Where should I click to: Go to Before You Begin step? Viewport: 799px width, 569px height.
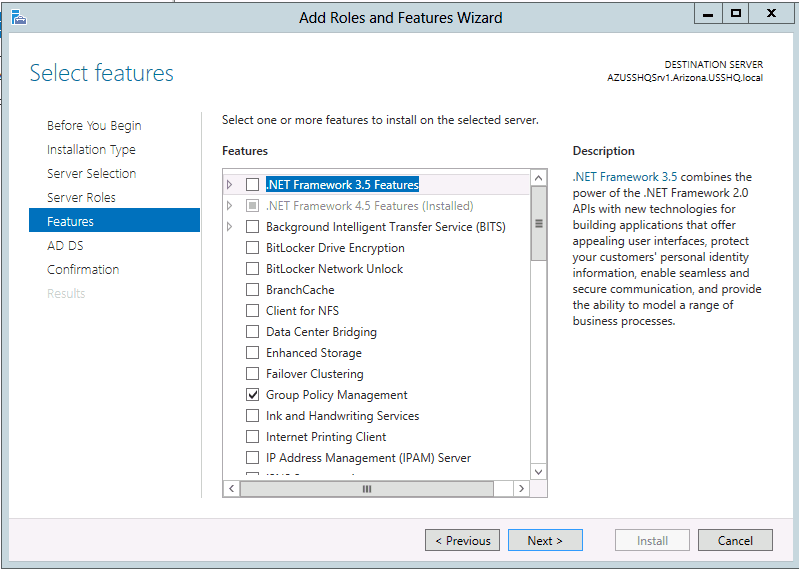[94, 126]
